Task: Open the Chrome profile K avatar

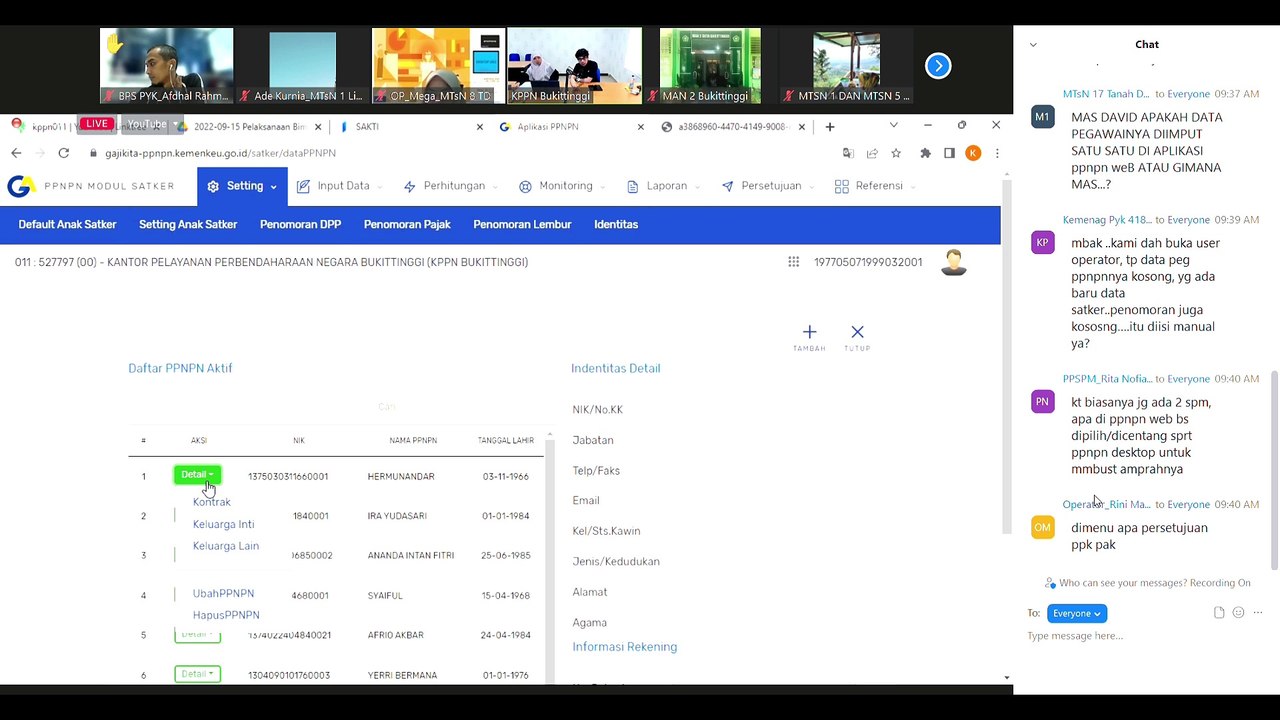Action: tap(973, 153)
